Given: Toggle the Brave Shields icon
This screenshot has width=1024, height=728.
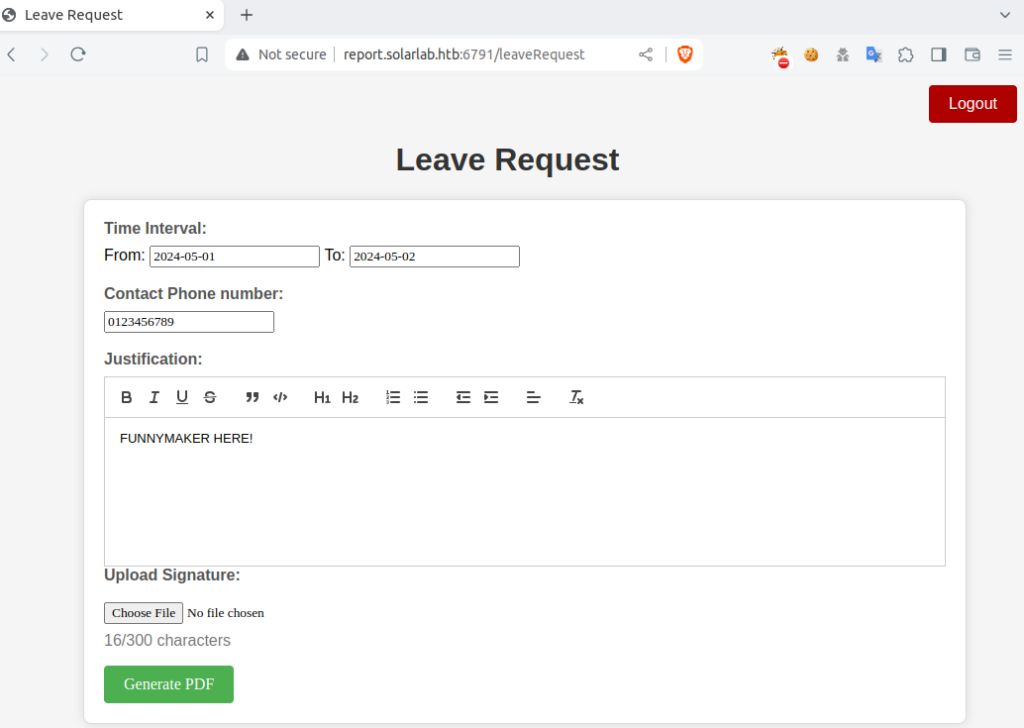Looking at the screenshot, I should pos(685,55).
